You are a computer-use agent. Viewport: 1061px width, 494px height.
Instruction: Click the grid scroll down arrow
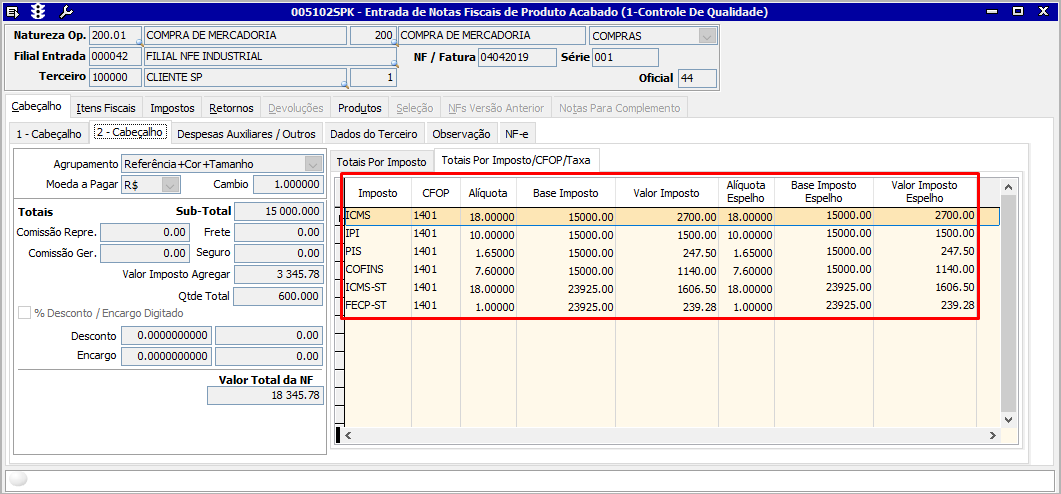(x=1009, y=420)
